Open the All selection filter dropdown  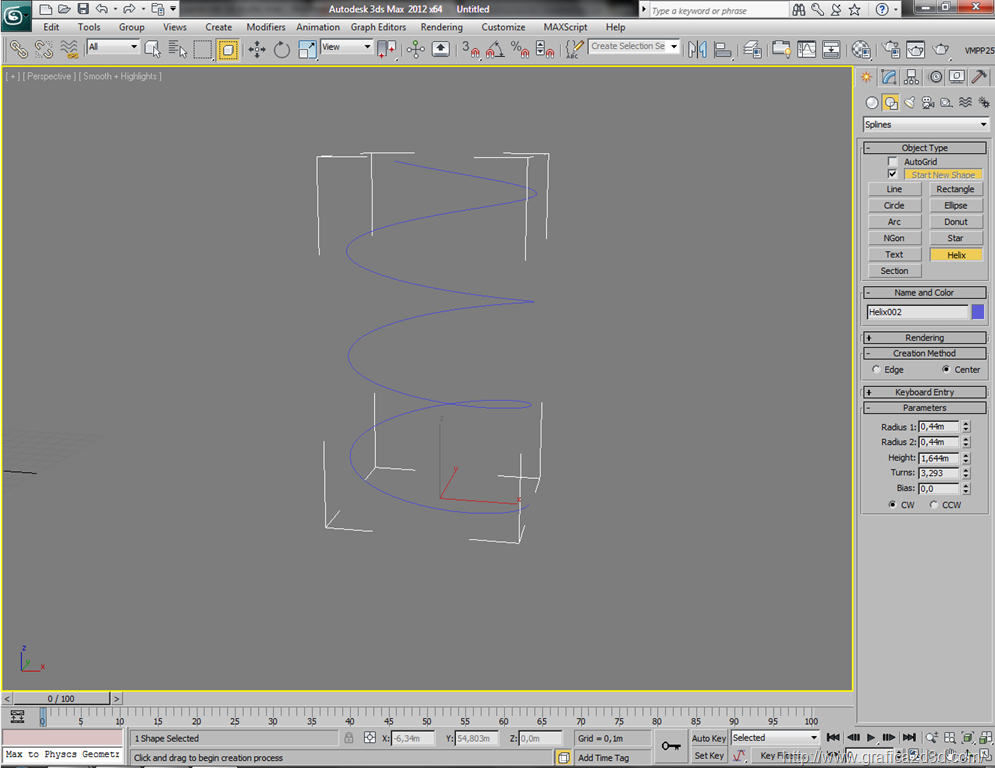point(113,47)
